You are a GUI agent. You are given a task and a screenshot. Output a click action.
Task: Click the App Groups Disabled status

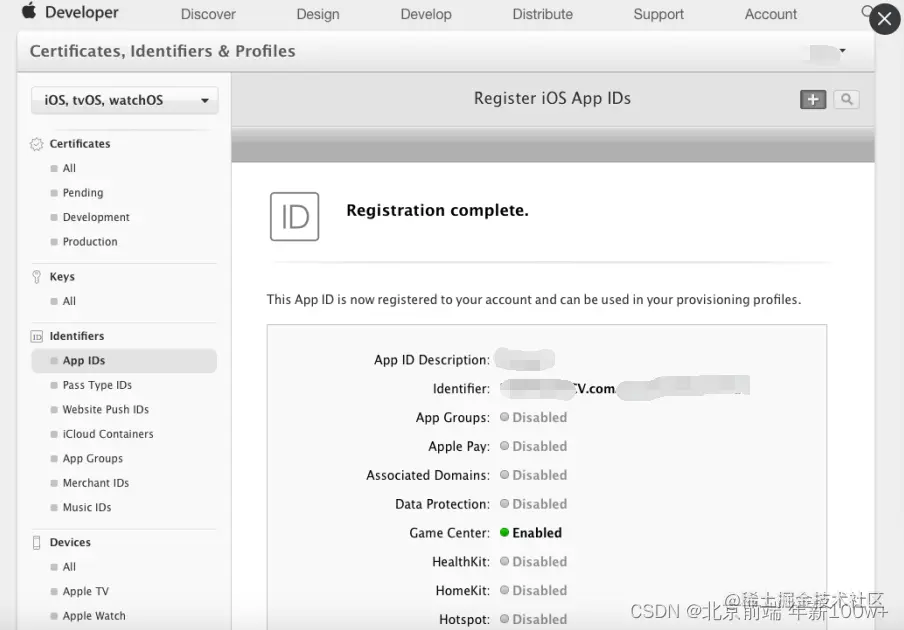click(x=533, y=417)
